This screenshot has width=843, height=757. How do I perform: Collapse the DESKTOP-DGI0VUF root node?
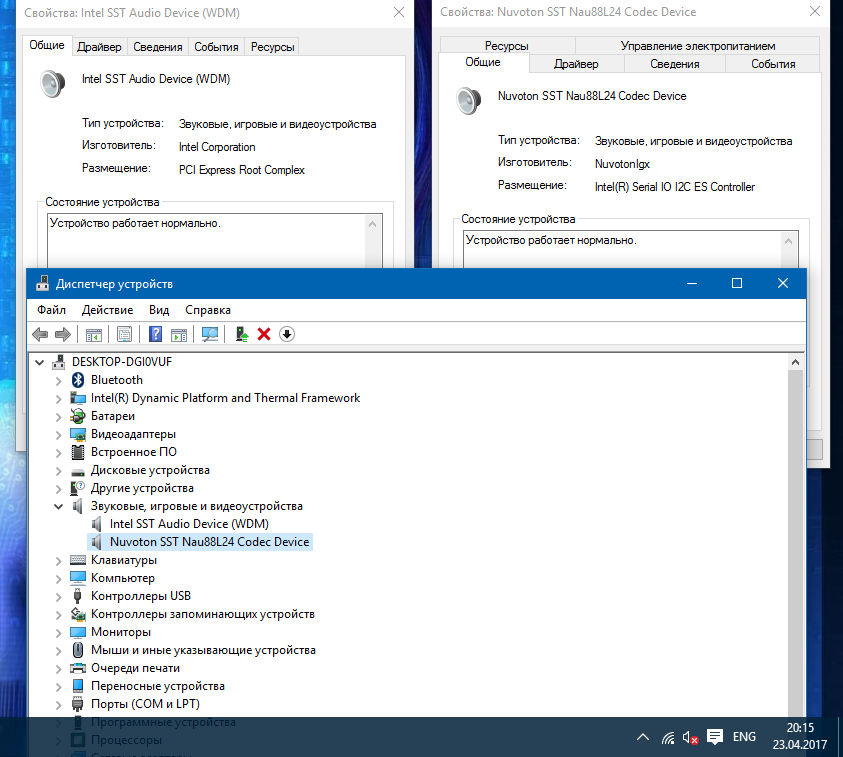click(x=39, y=362)
